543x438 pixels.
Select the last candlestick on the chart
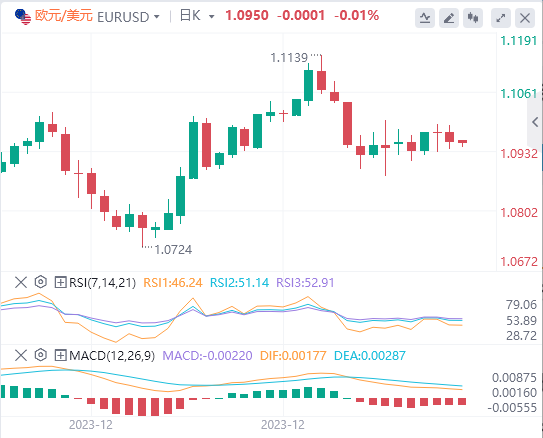[463, 142]
